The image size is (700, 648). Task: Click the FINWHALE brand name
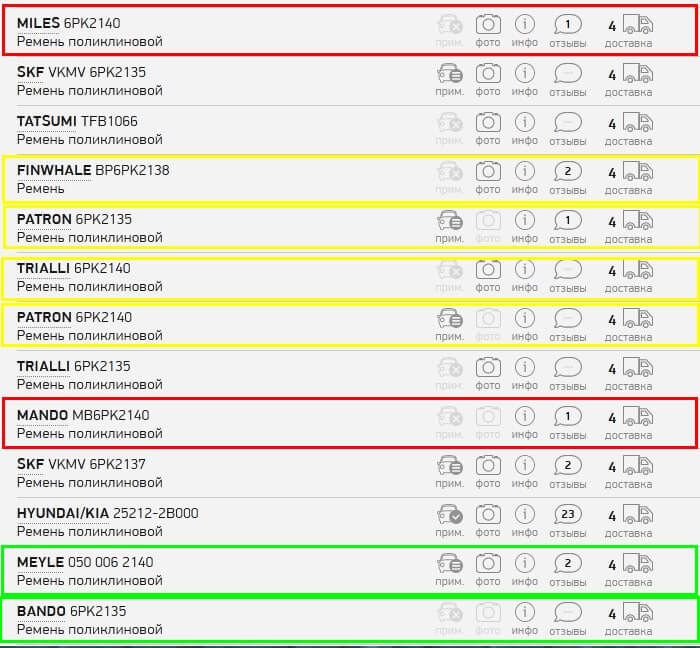coord(54,170)
